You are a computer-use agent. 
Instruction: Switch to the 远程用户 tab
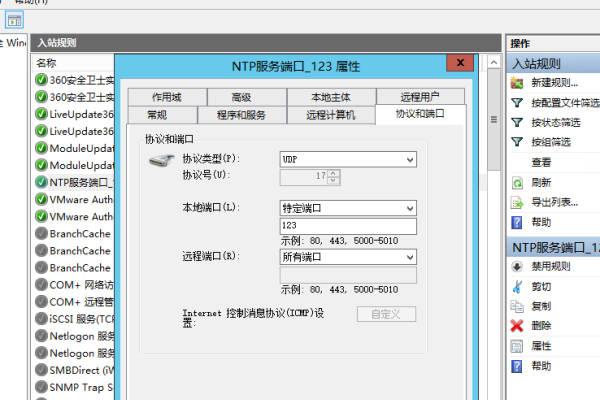(420, 97)
